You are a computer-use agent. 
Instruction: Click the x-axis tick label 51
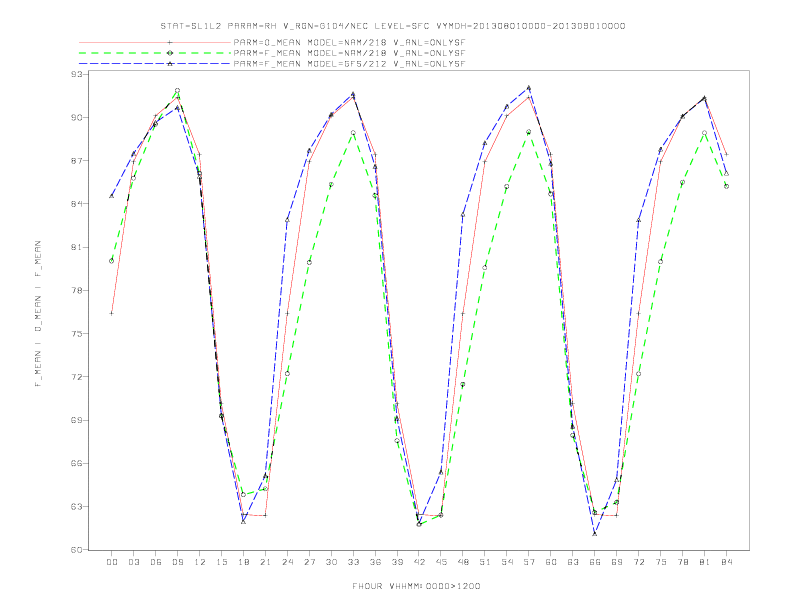point(485,562)
